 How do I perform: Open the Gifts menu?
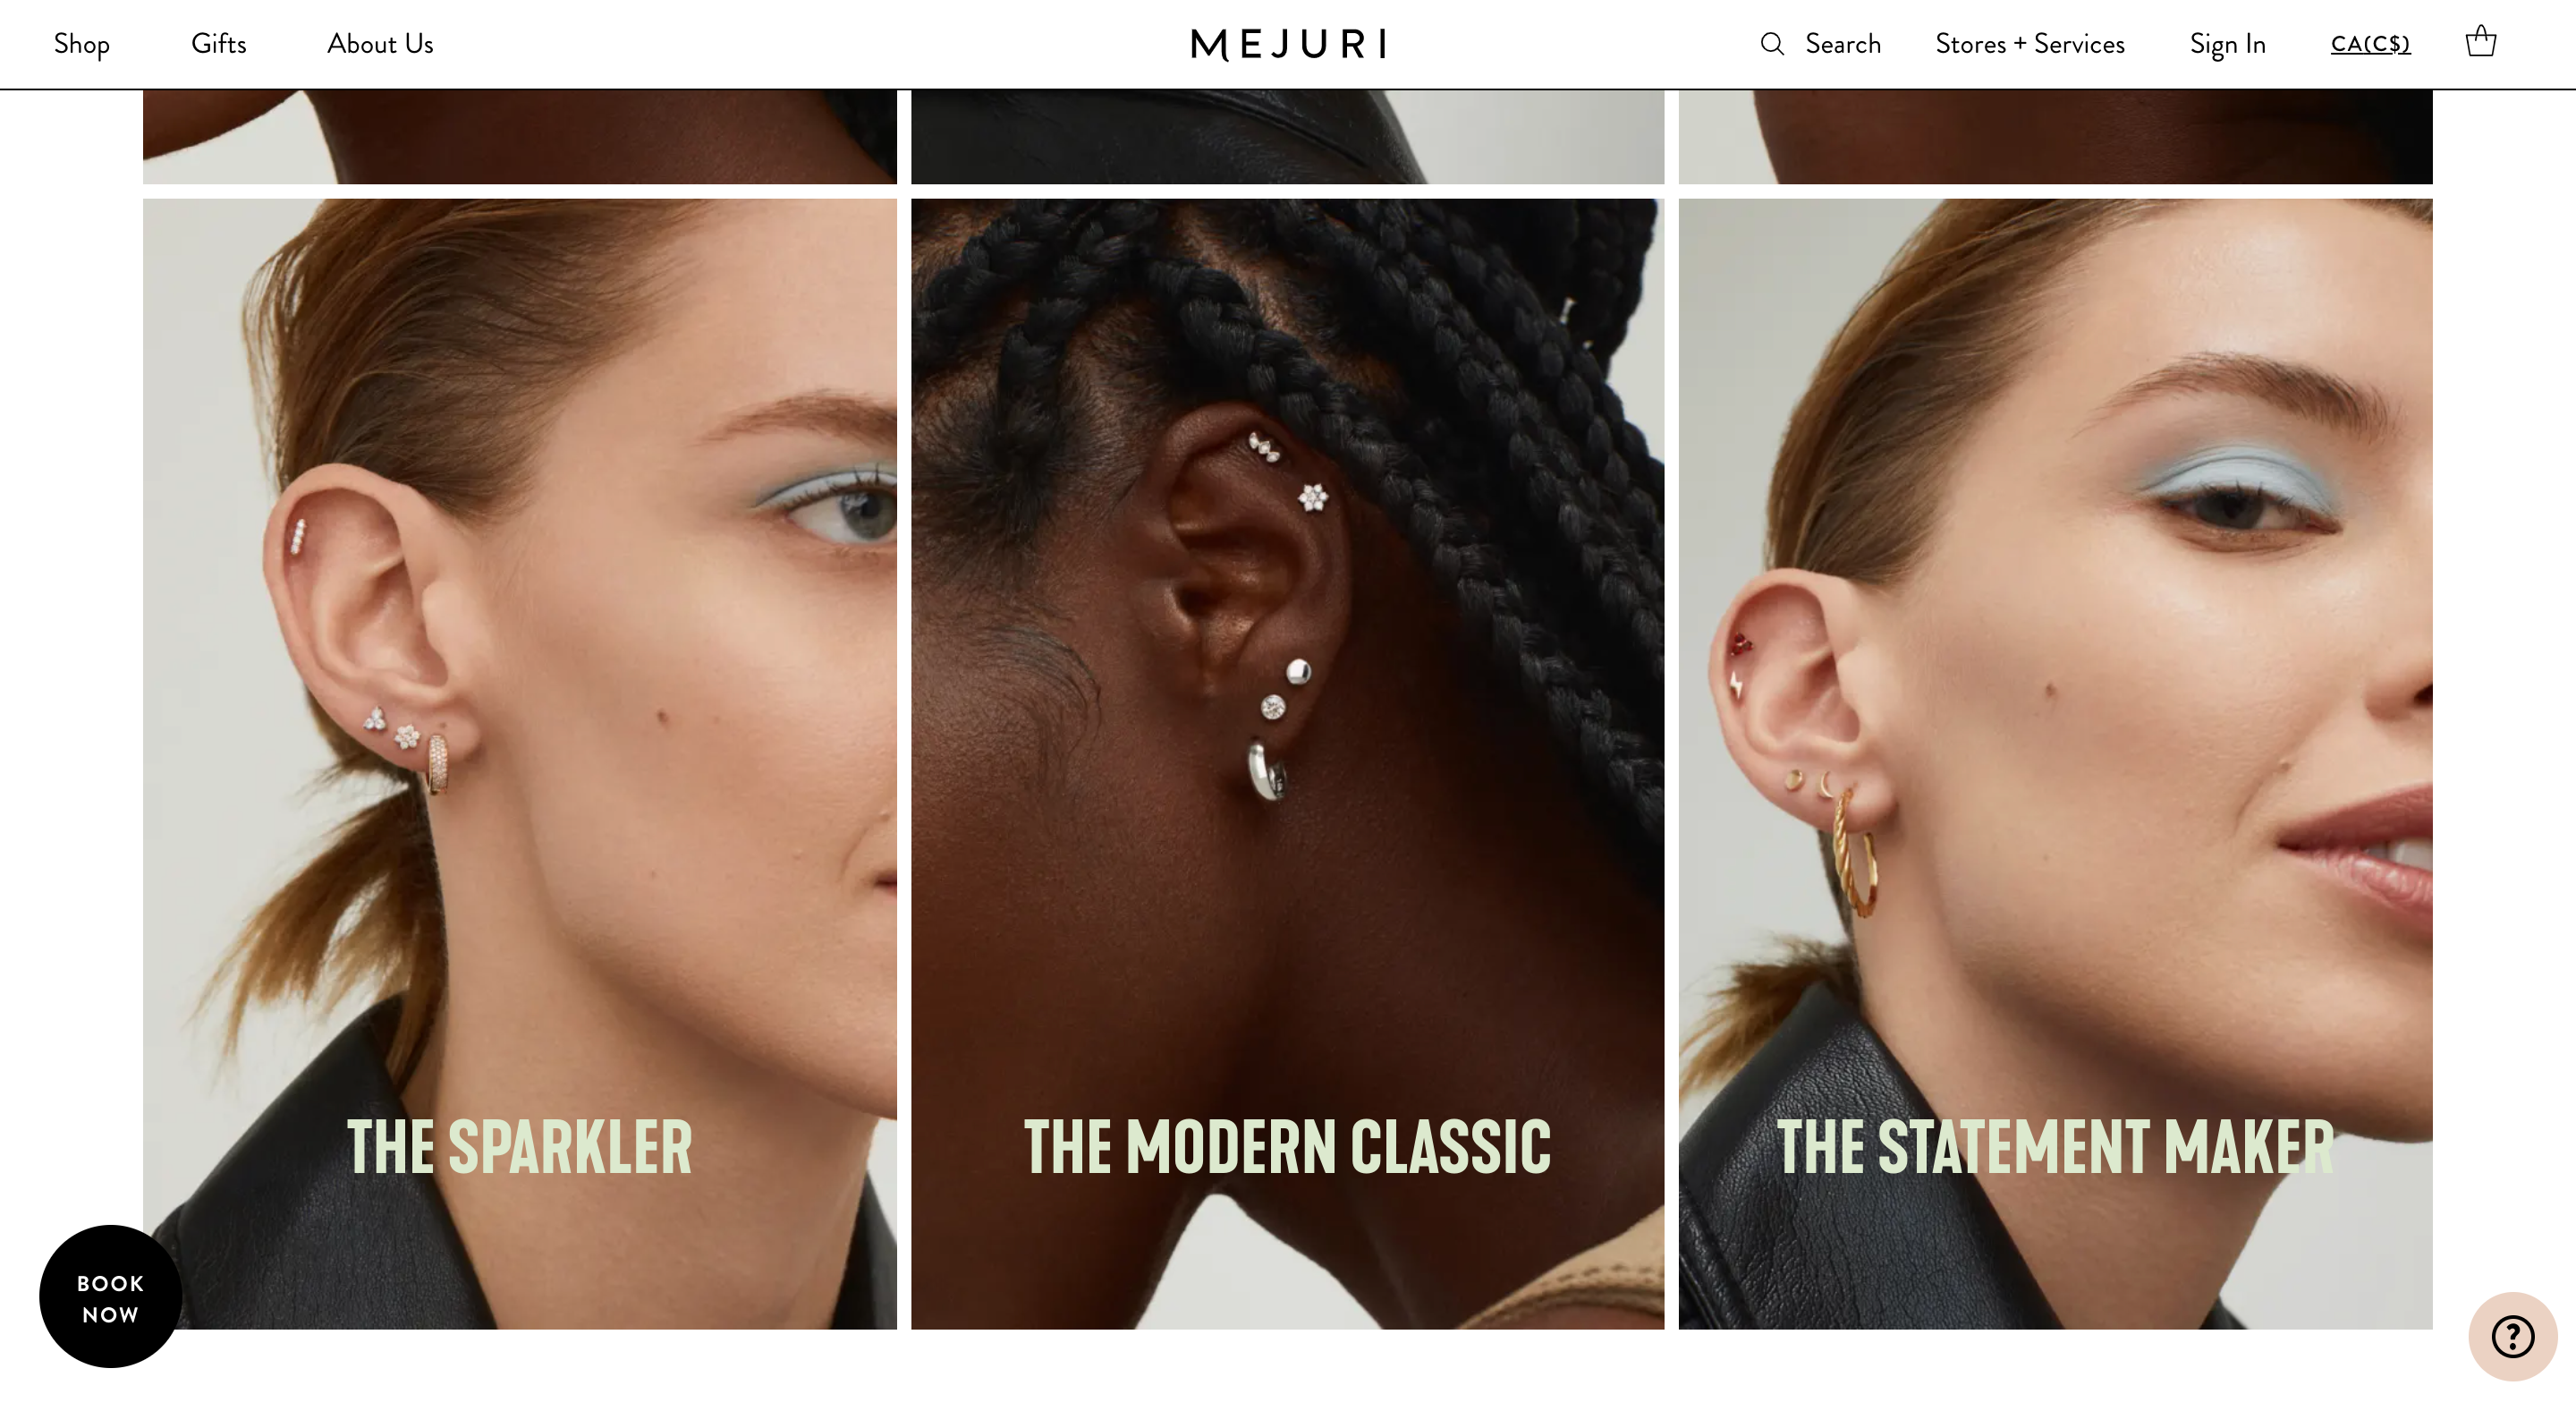[x=219, y=44]
